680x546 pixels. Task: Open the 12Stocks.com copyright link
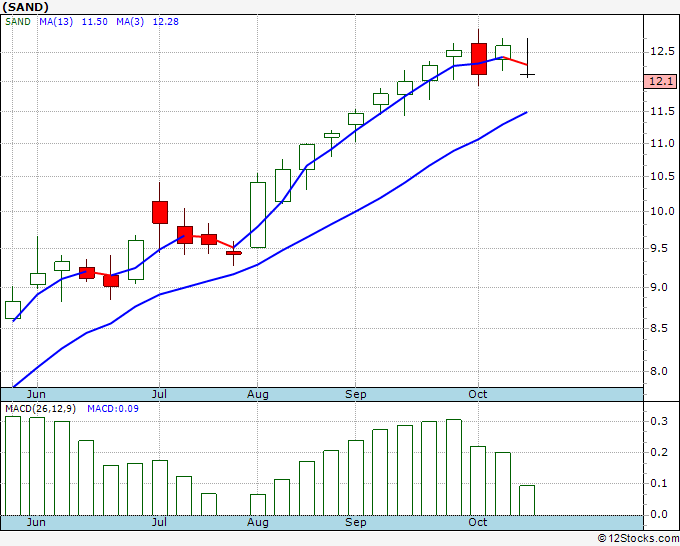(x=638, y=539)
